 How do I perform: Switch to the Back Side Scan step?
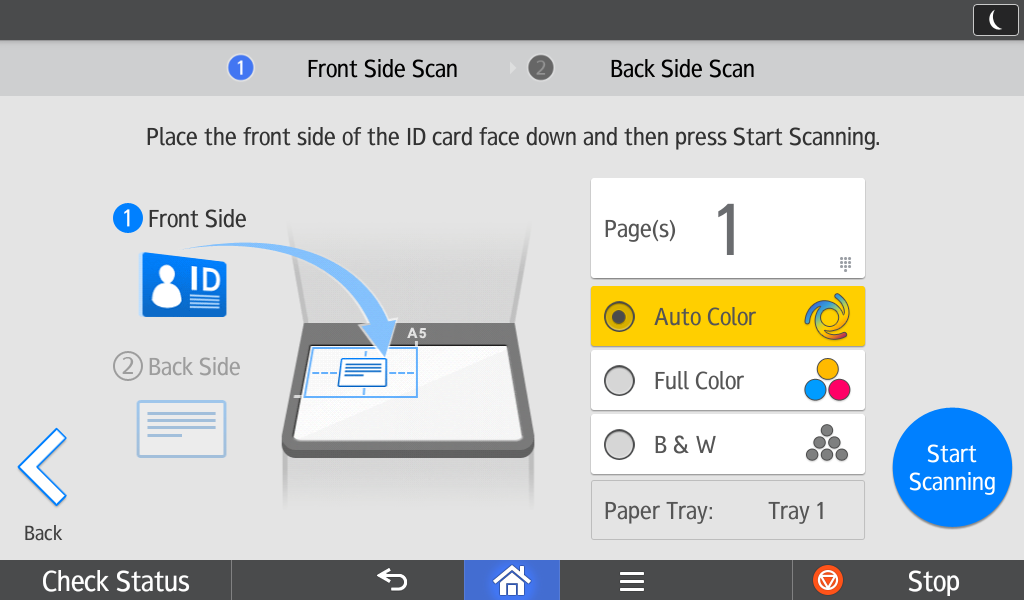(x=681, y=69)
